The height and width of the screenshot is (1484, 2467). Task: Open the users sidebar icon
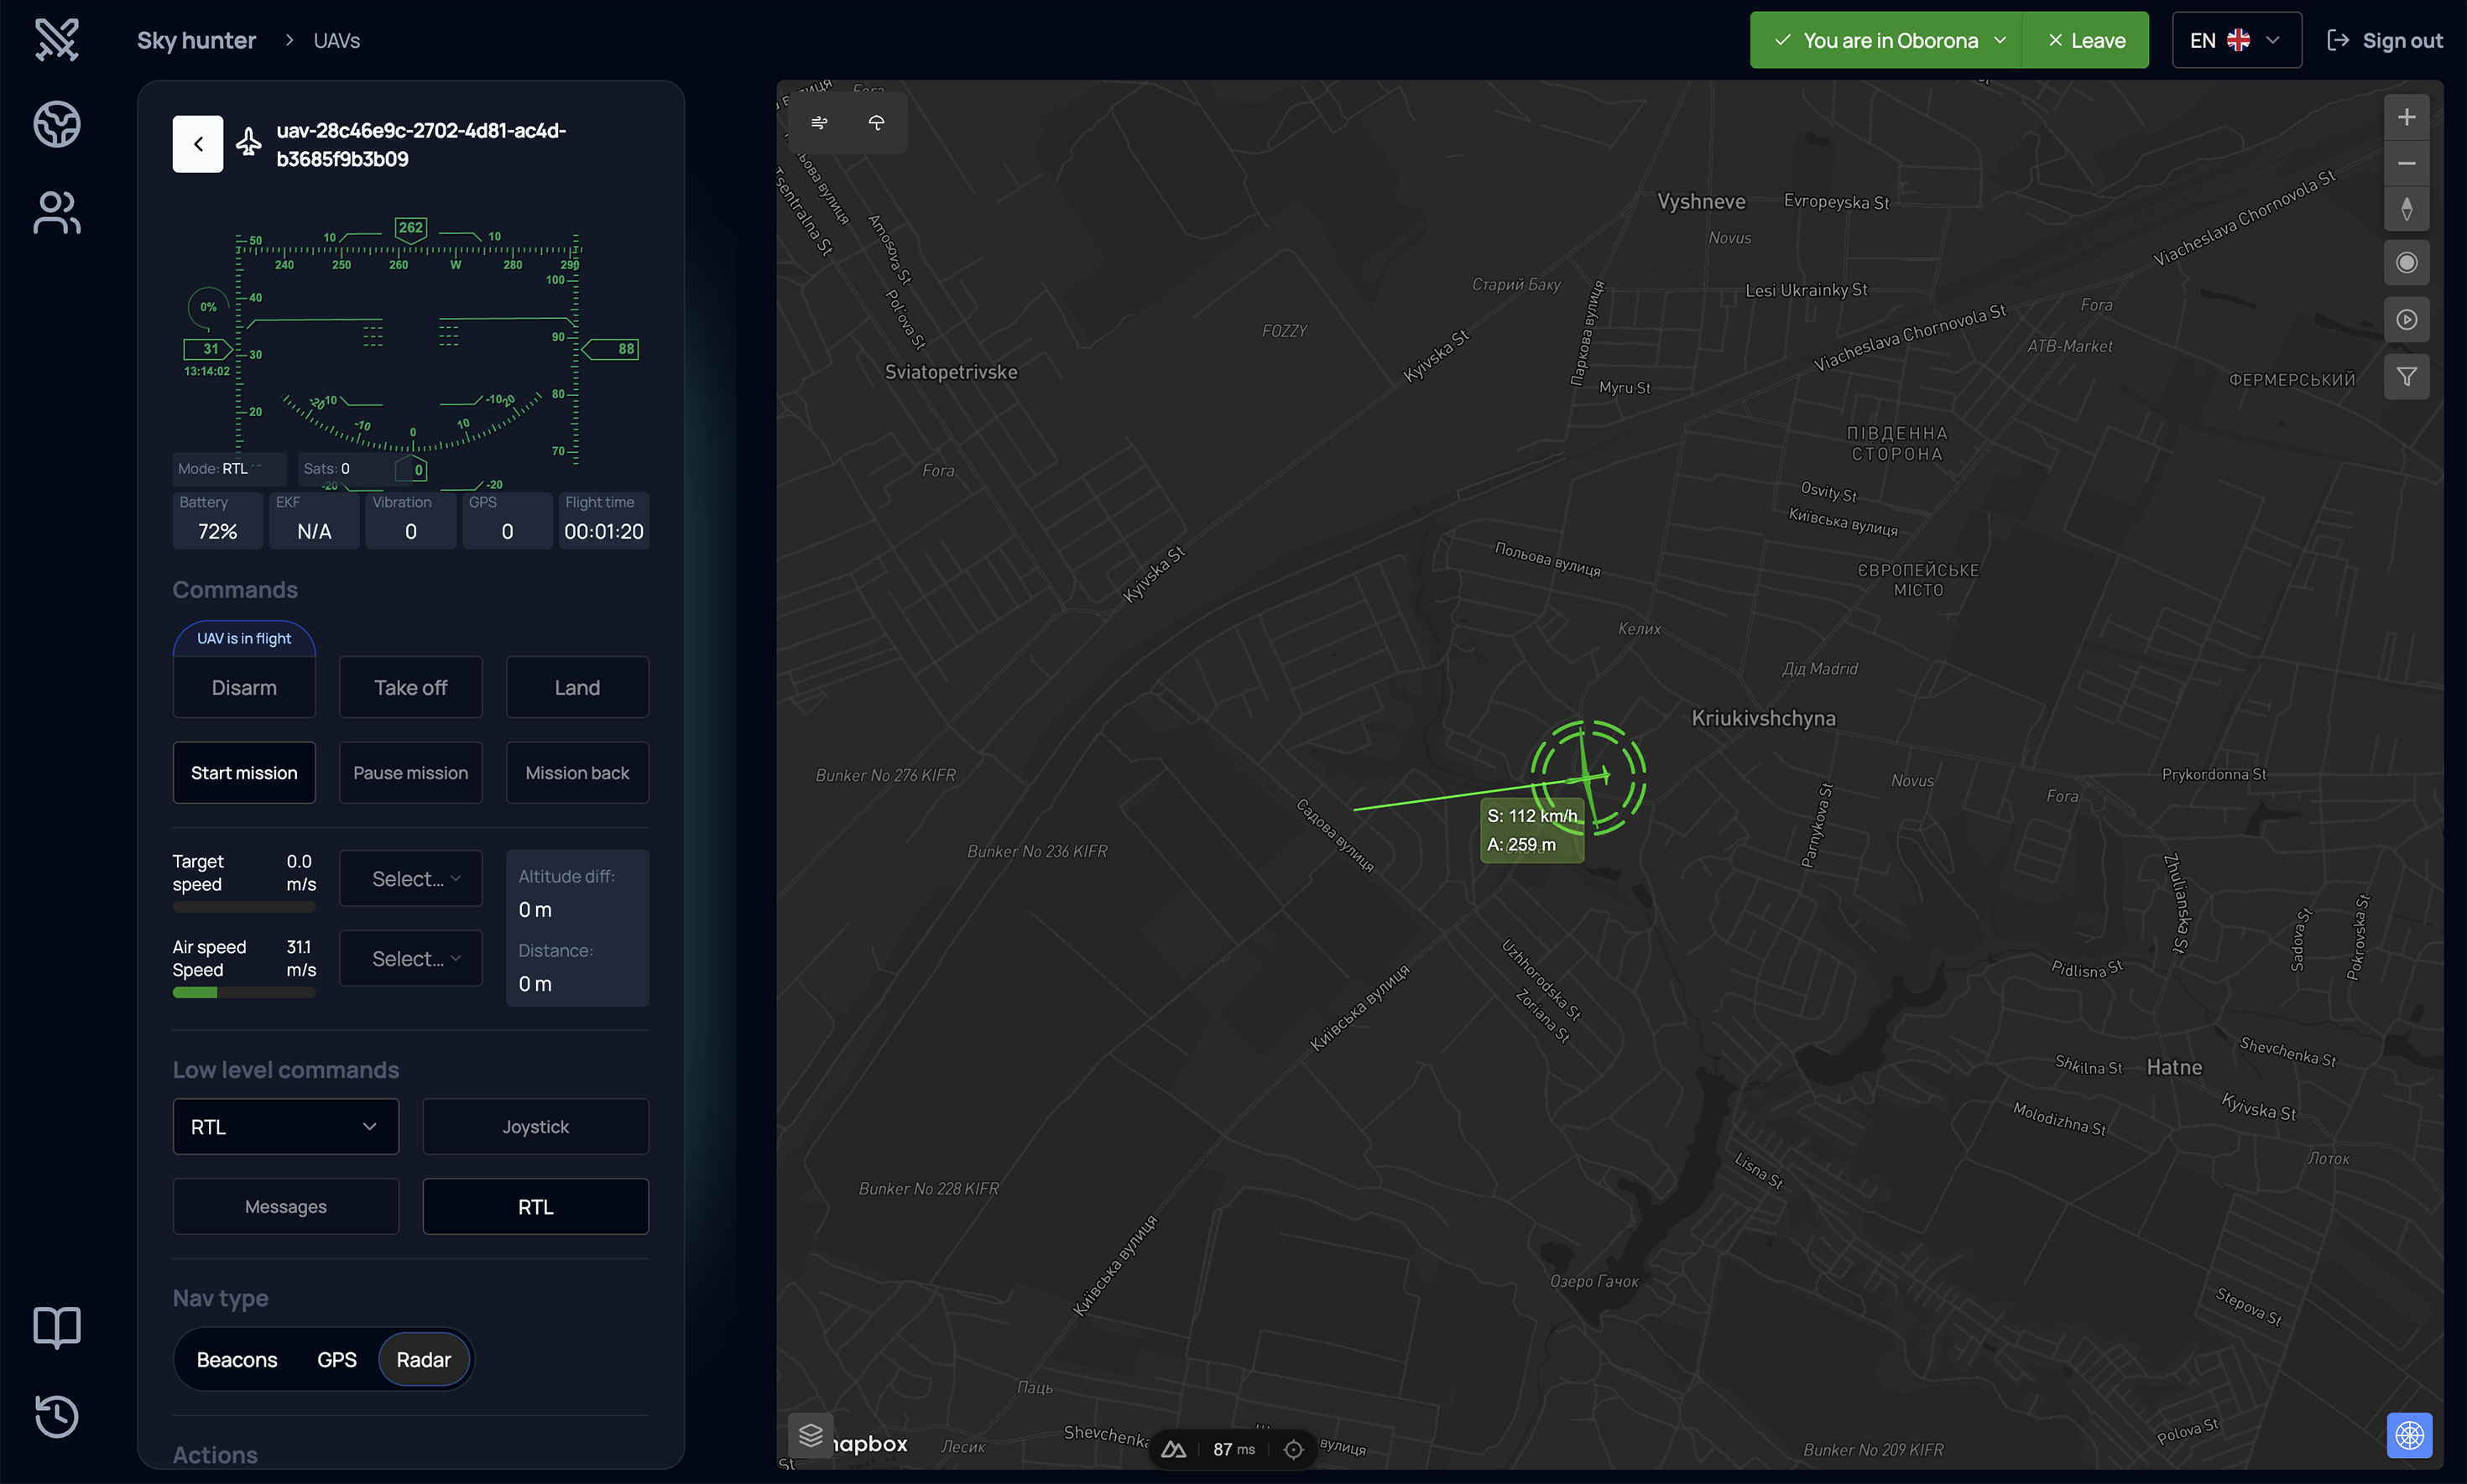pyautogui.click(x=57, y=213)
